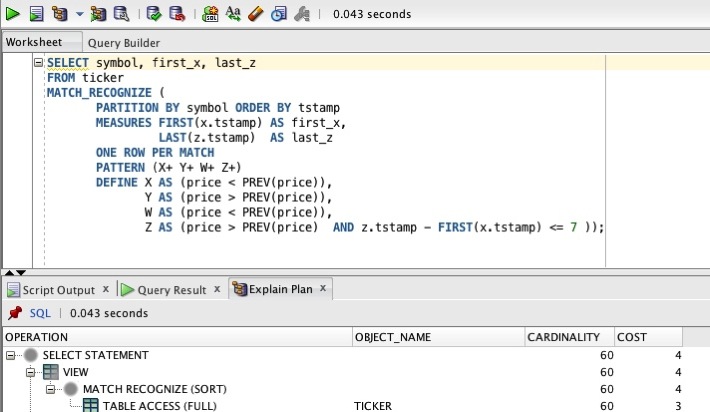Click the CARDINALITY column header
The image size is (710, 412).
pyautogui.click(x=570, y=337)
